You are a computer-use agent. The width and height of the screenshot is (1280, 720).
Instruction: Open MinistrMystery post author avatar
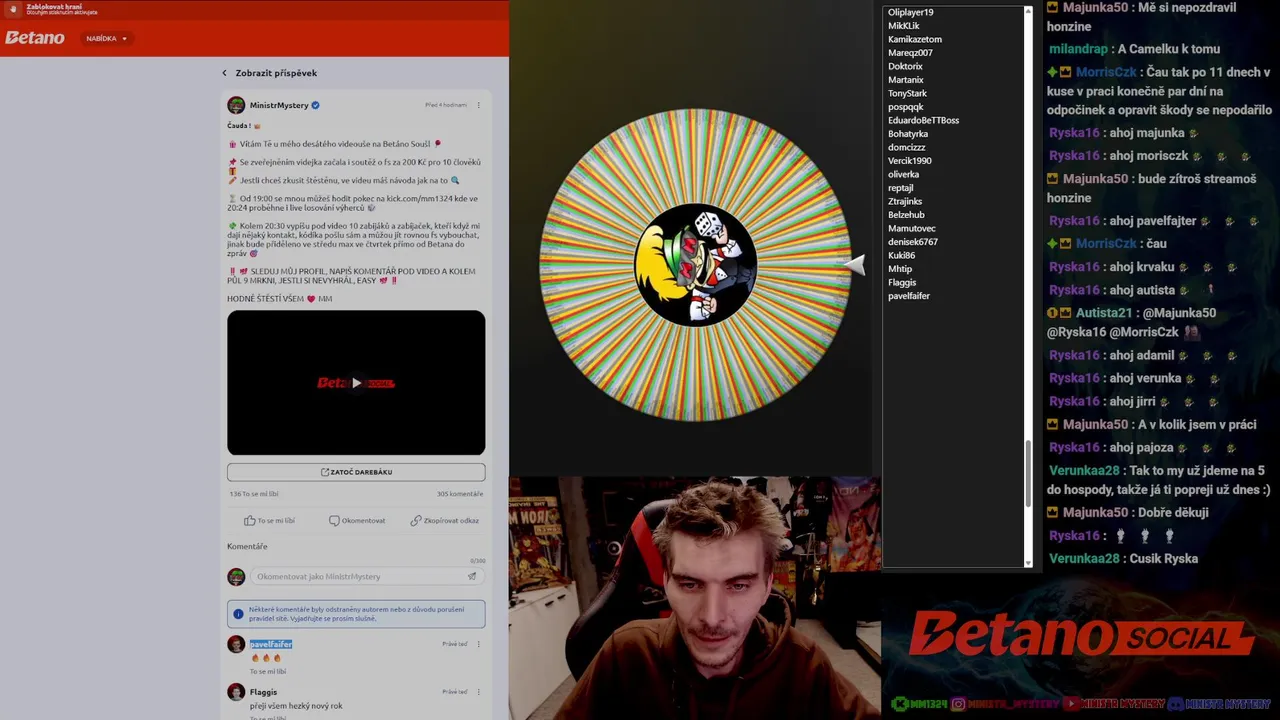coord(236,105)
